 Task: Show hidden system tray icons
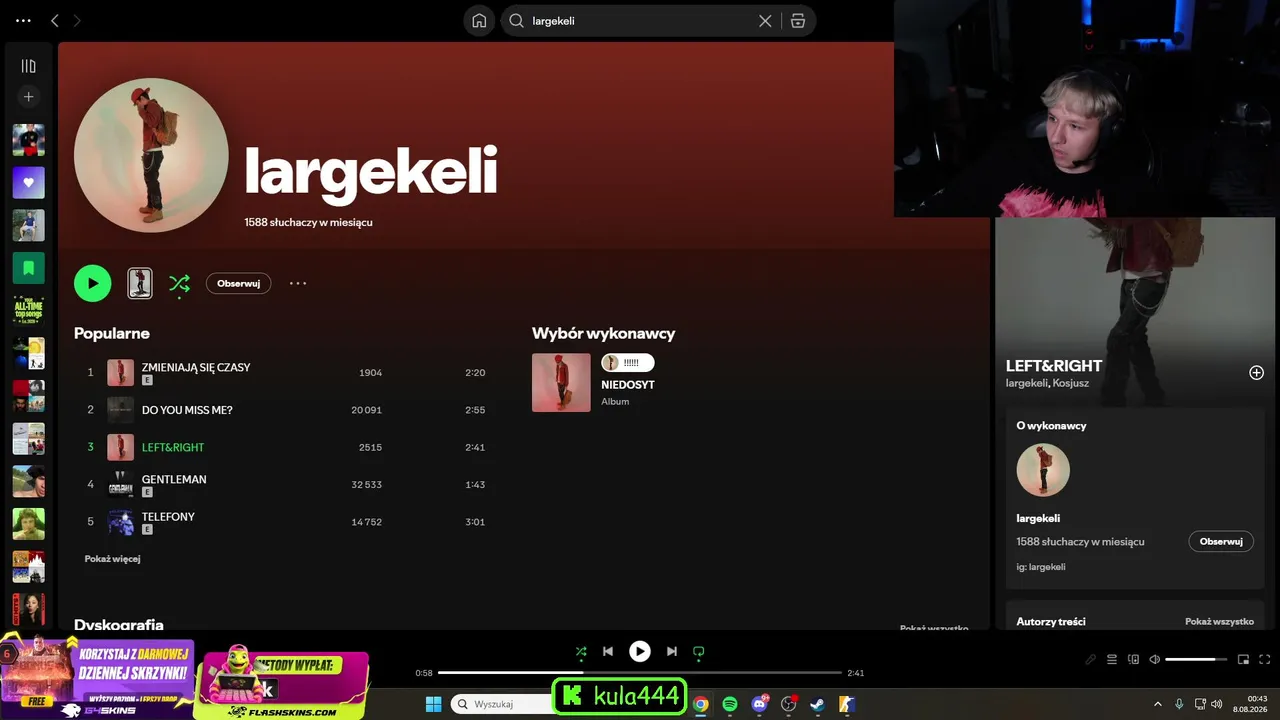(1158, 704)
